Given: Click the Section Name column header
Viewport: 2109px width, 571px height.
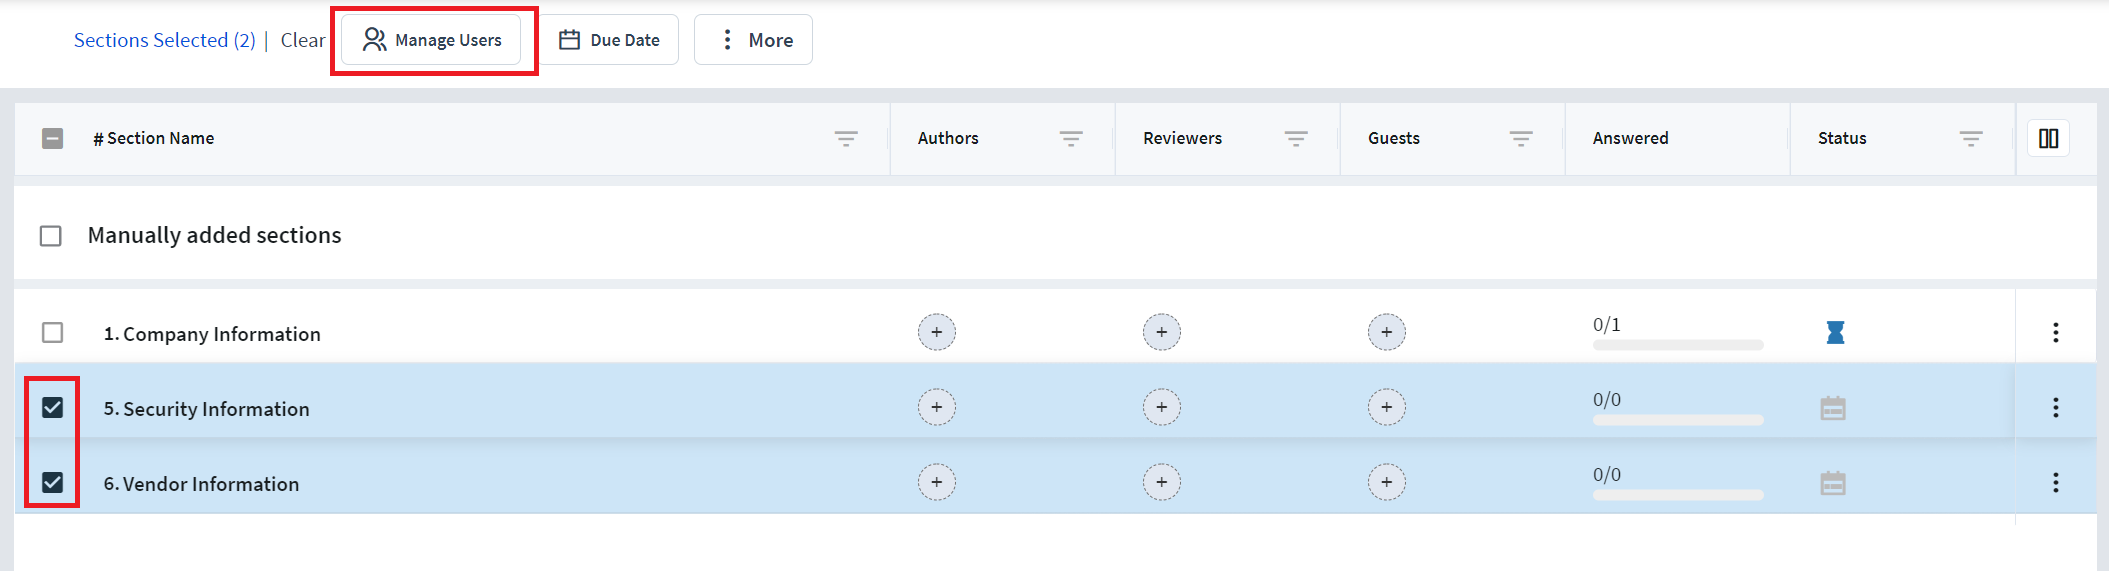Looking at the screenshot, I should pyautogui.click(x=154, y=138).
